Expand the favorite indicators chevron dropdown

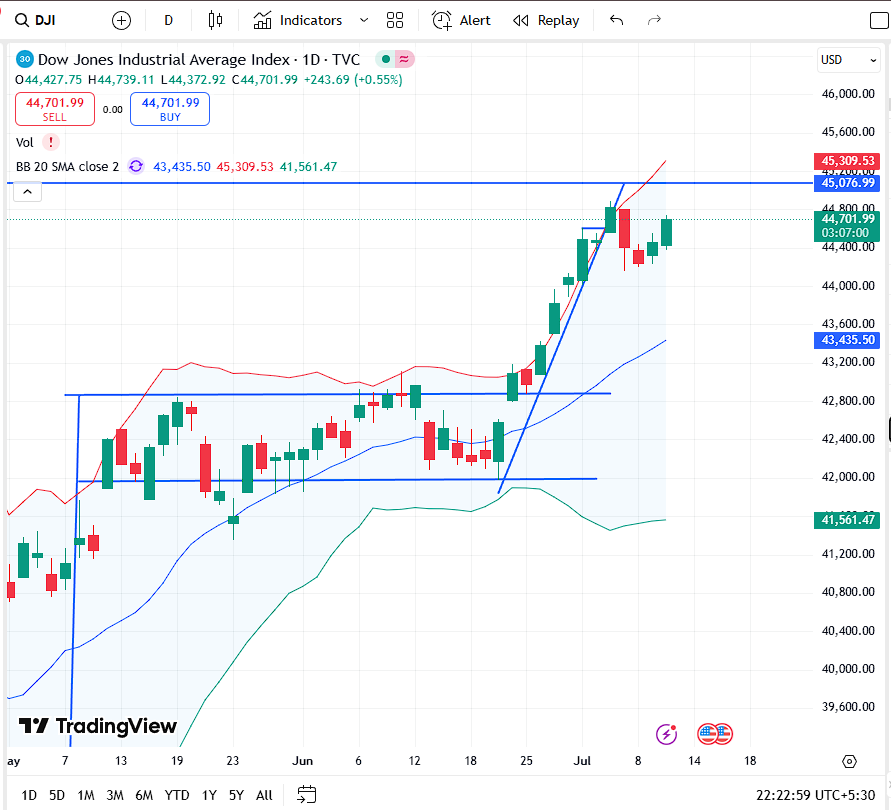364,20
